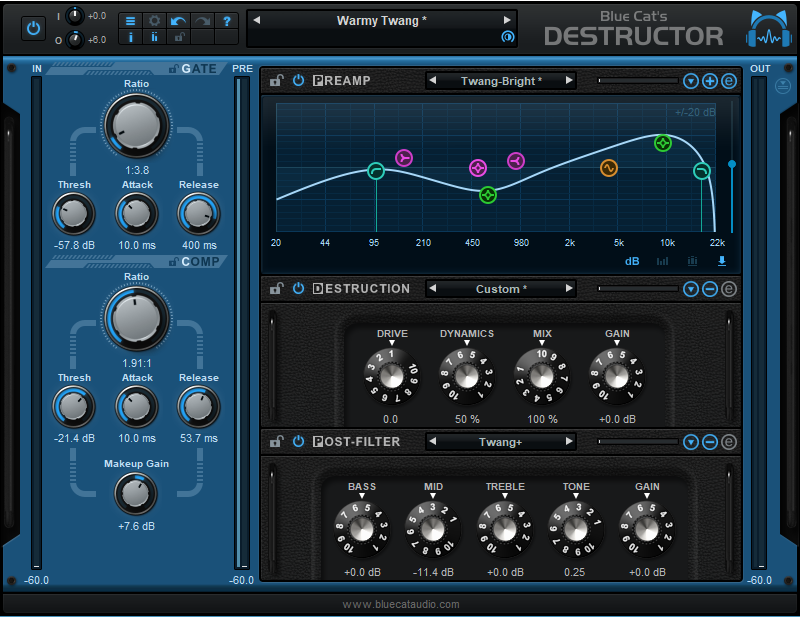Open the DESTRUCTION down-arrow menu icon

click(691, 289)
